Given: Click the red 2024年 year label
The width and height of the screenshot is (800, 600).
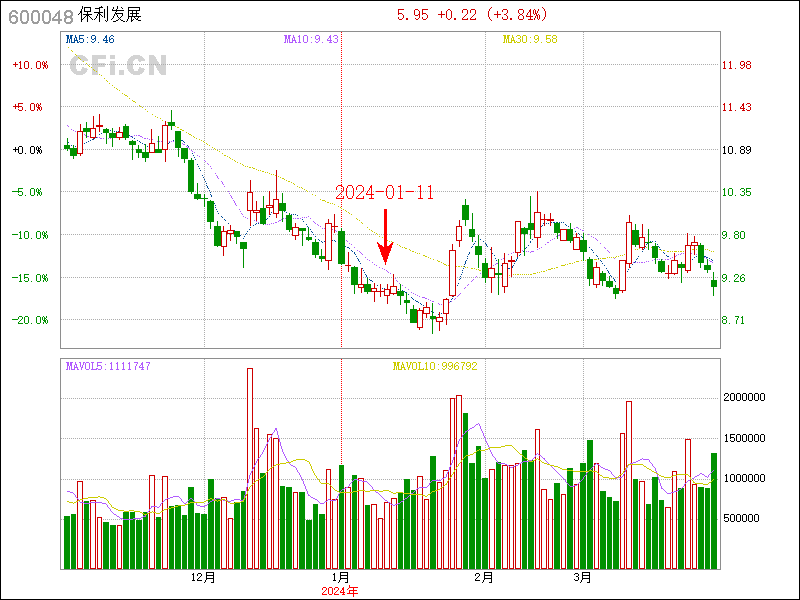Looking at the screenshot, I should pos(339,591).
